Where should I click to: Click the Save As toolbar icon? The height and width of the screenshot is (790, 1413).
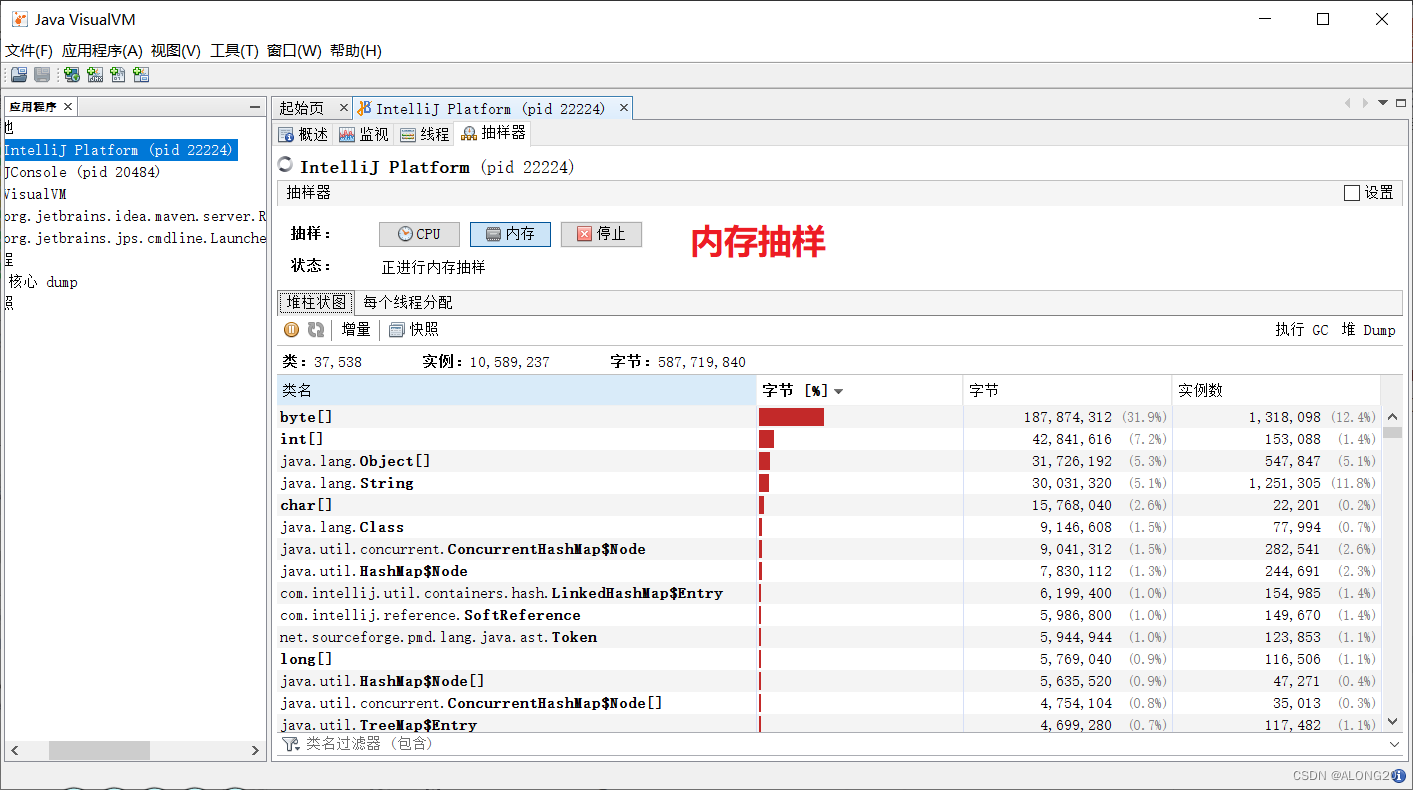[x=42, y=75]
